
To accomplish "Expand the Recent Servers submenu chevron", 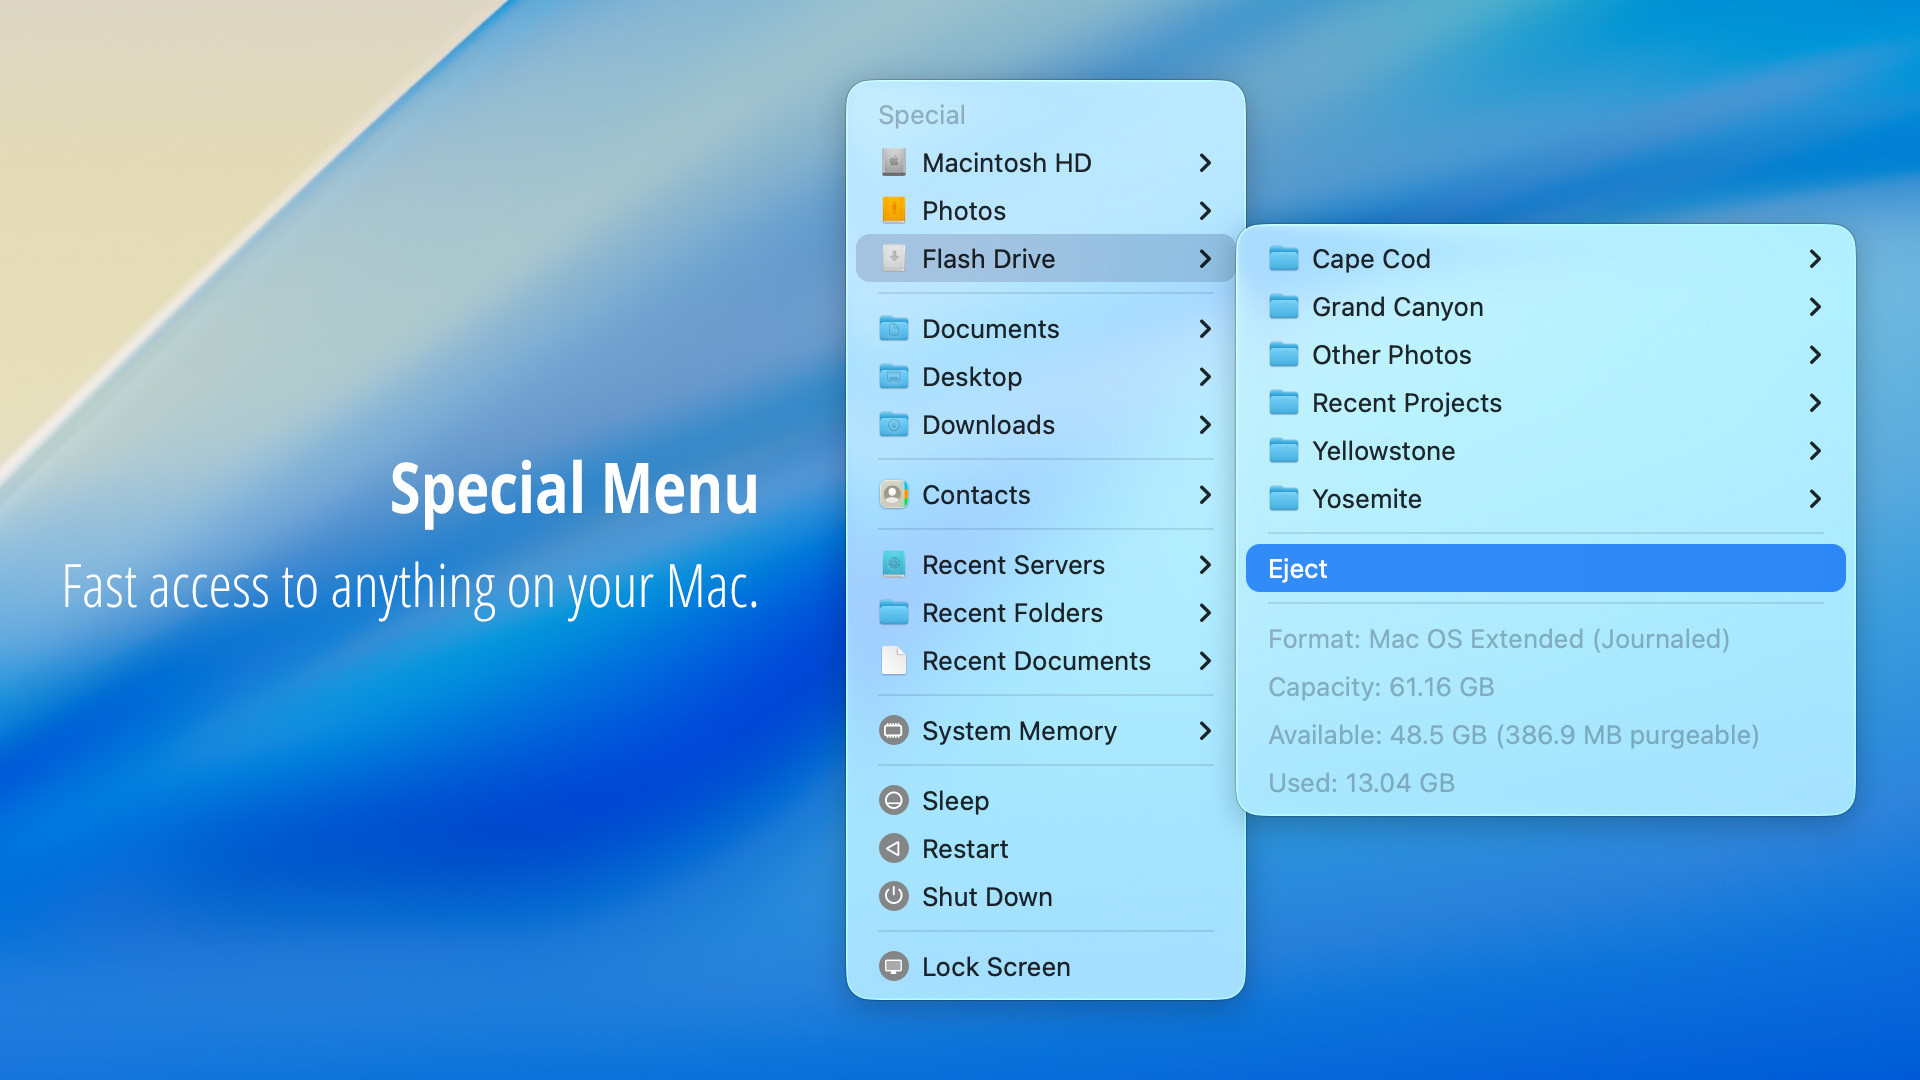I will (1205, 564).
